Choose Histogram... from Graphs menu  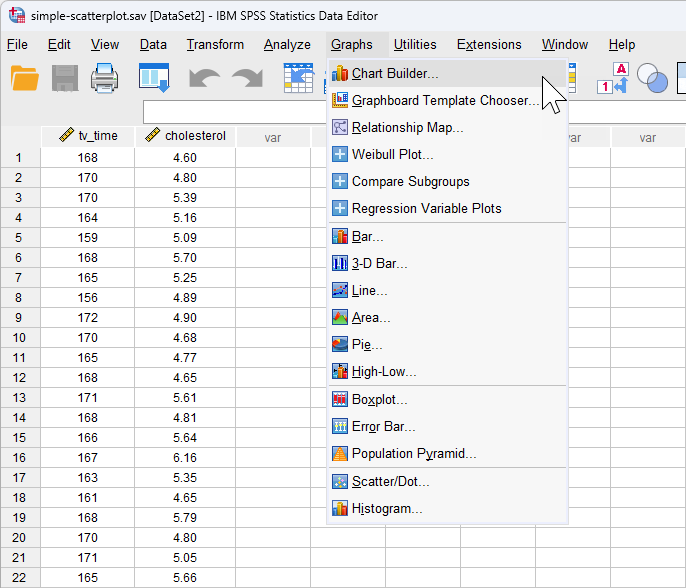447,509
